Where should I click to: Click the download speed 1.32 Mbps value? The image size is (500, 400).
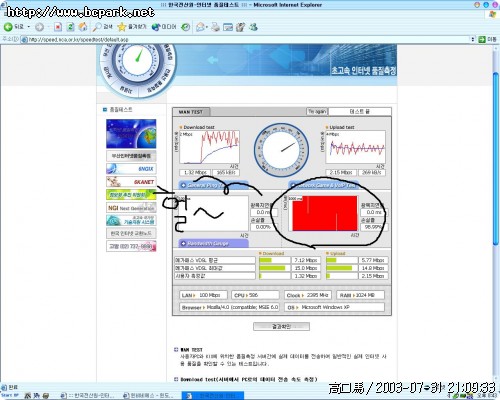[x=195, y=173]
